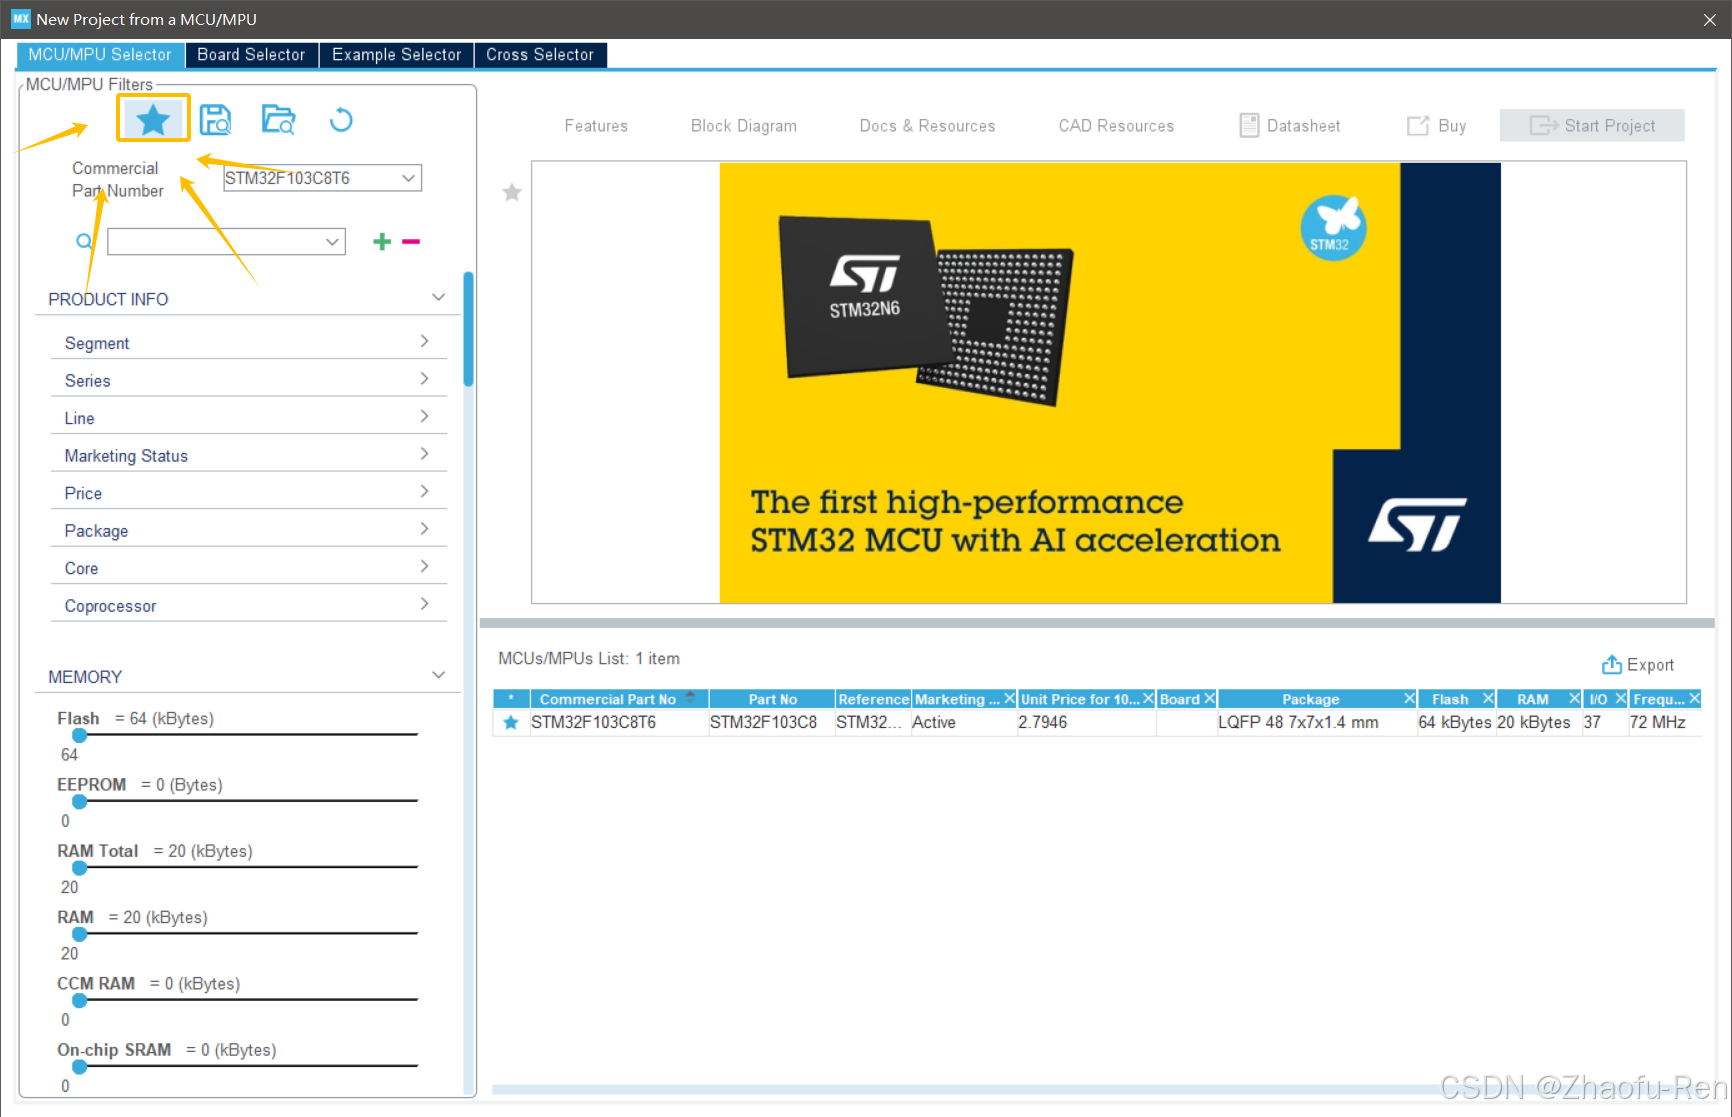Click the Datasheet button label
The height and width of the screenshot is (1117, 1732).
[x=1303, y=126]
